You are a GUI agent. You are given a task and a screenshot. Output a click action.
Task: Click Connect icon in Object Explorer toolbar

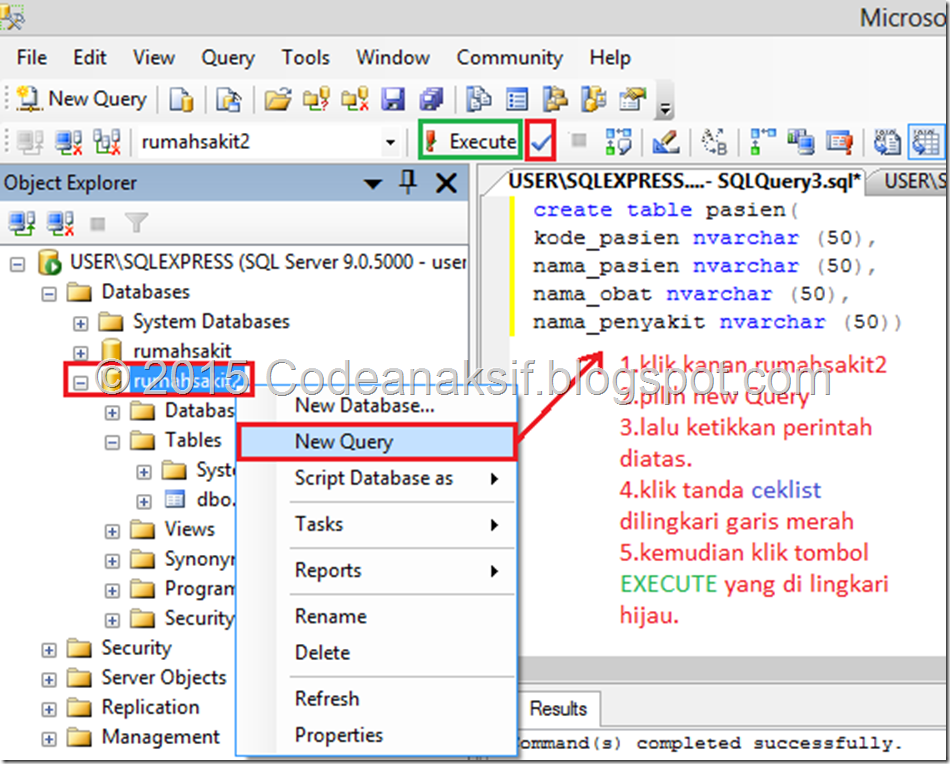tap(22, 224)
